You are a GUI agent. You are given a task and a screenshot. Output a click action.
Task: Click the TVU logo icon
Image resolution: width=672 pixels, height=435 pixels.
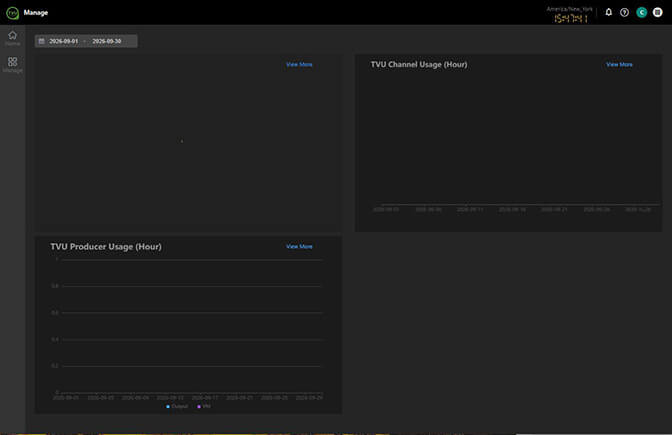(12, 13)
